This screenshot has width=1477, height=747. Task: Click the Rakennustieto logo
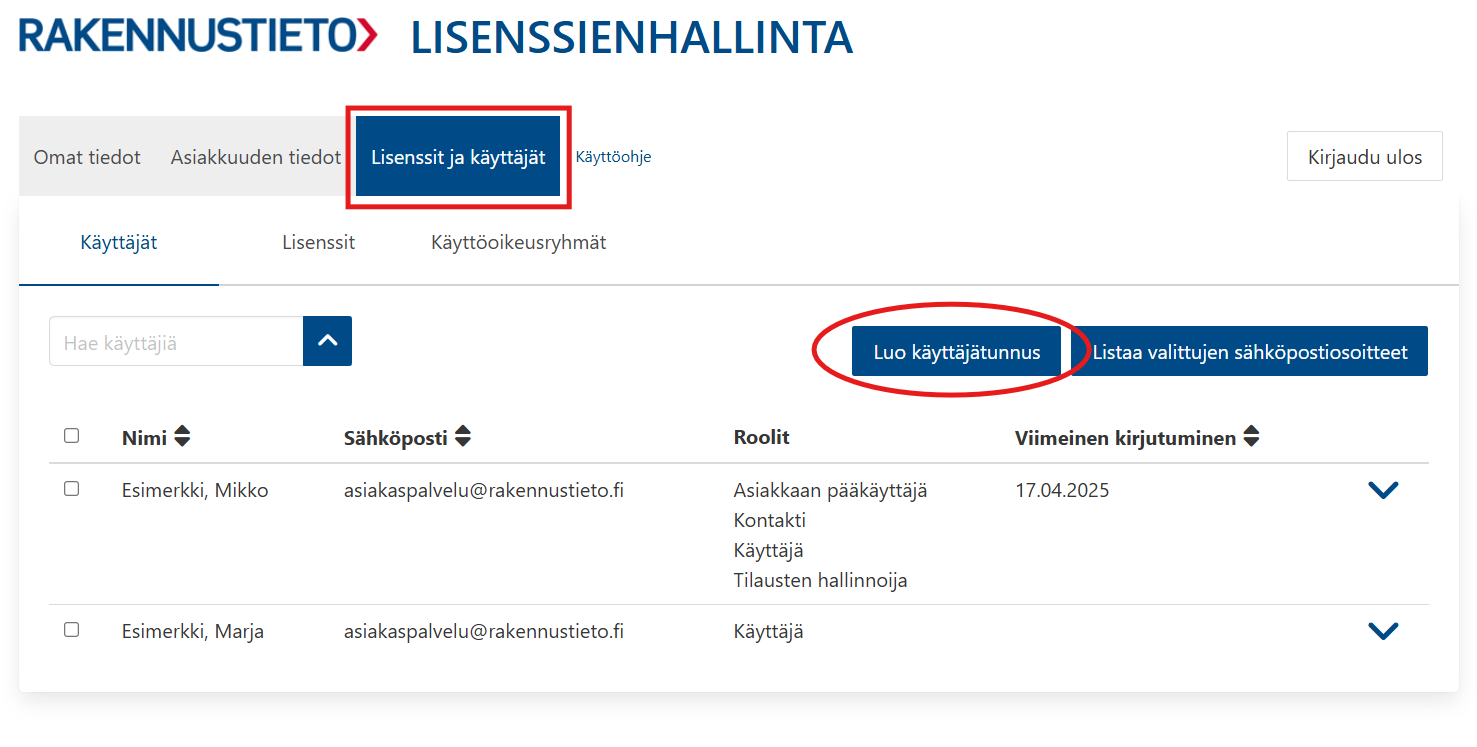coord(198,35)
